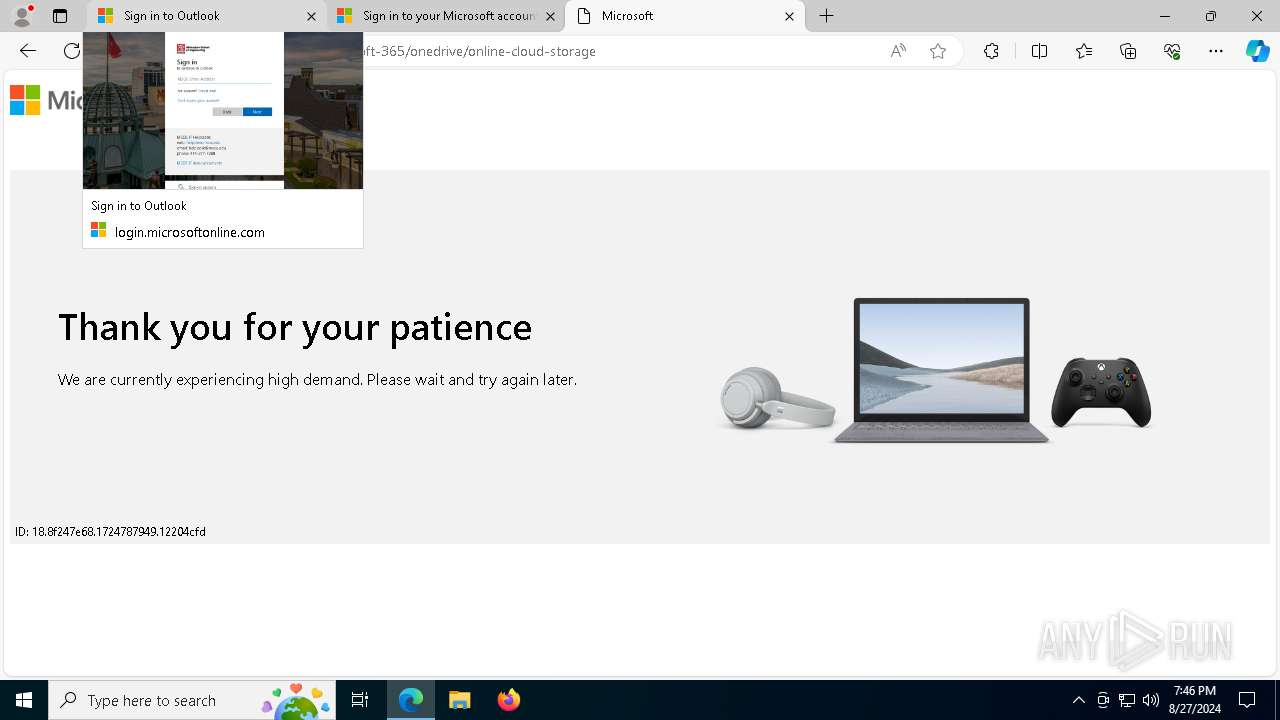
Task: Click the login.microsoftonline.com preview text
Action: point(190,232)
